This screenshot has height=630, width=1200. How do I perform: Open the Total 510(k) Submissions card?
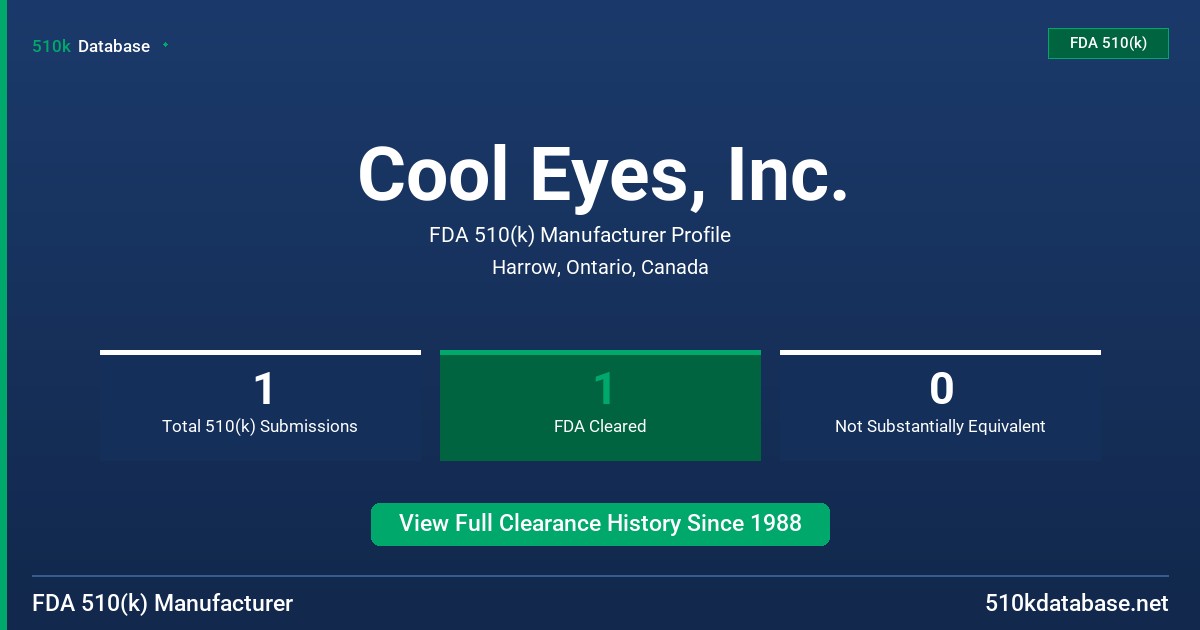pyautogui.click(x=260, y=405)
